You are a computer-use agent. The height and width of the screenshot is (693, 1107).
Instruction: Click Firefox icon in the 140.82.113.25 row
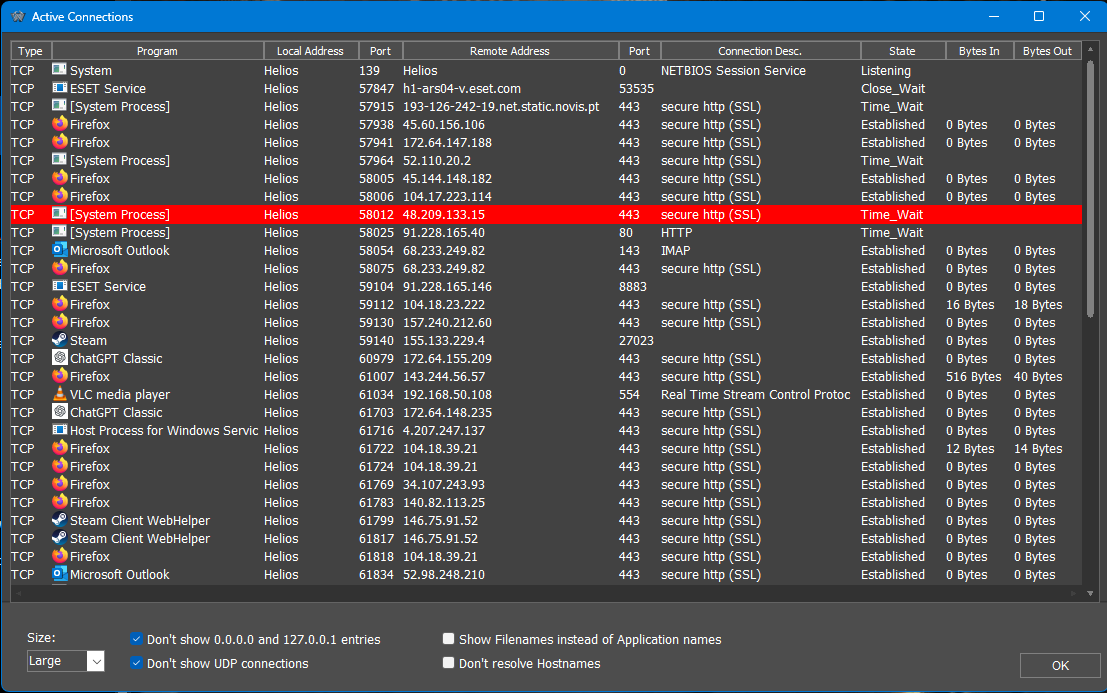(59, 502)
